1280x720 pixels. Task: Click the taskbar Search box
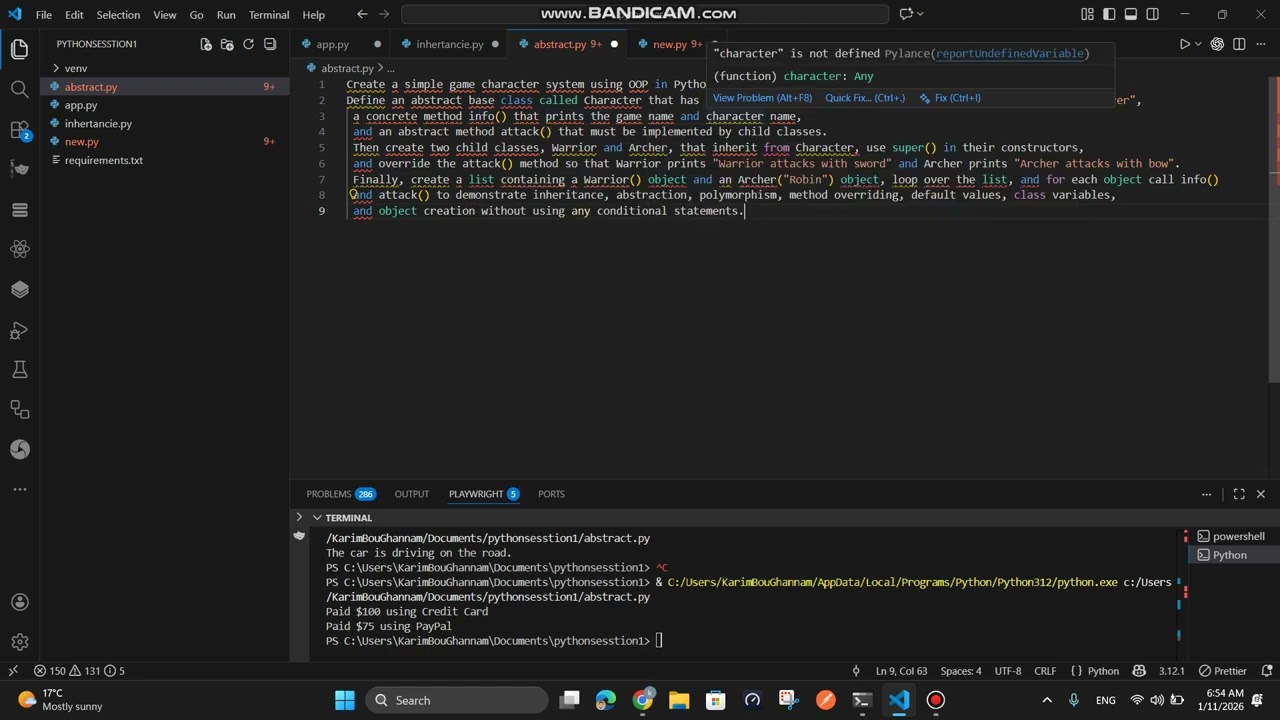457,700
